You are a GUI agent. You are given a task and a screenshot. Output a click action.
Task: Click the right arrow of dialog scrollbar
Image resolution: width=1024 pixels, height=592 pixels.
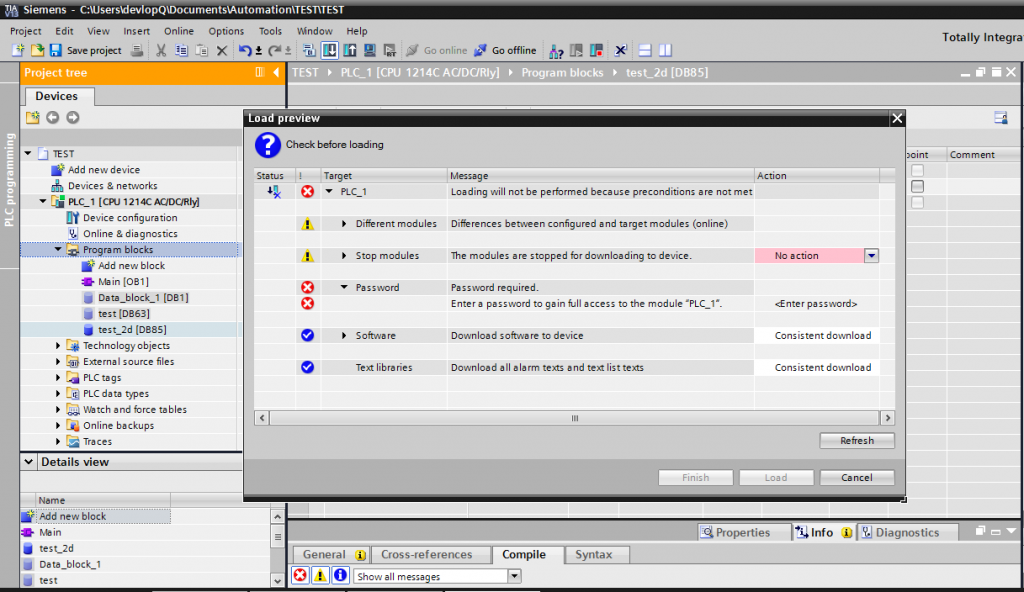[888, 418]
